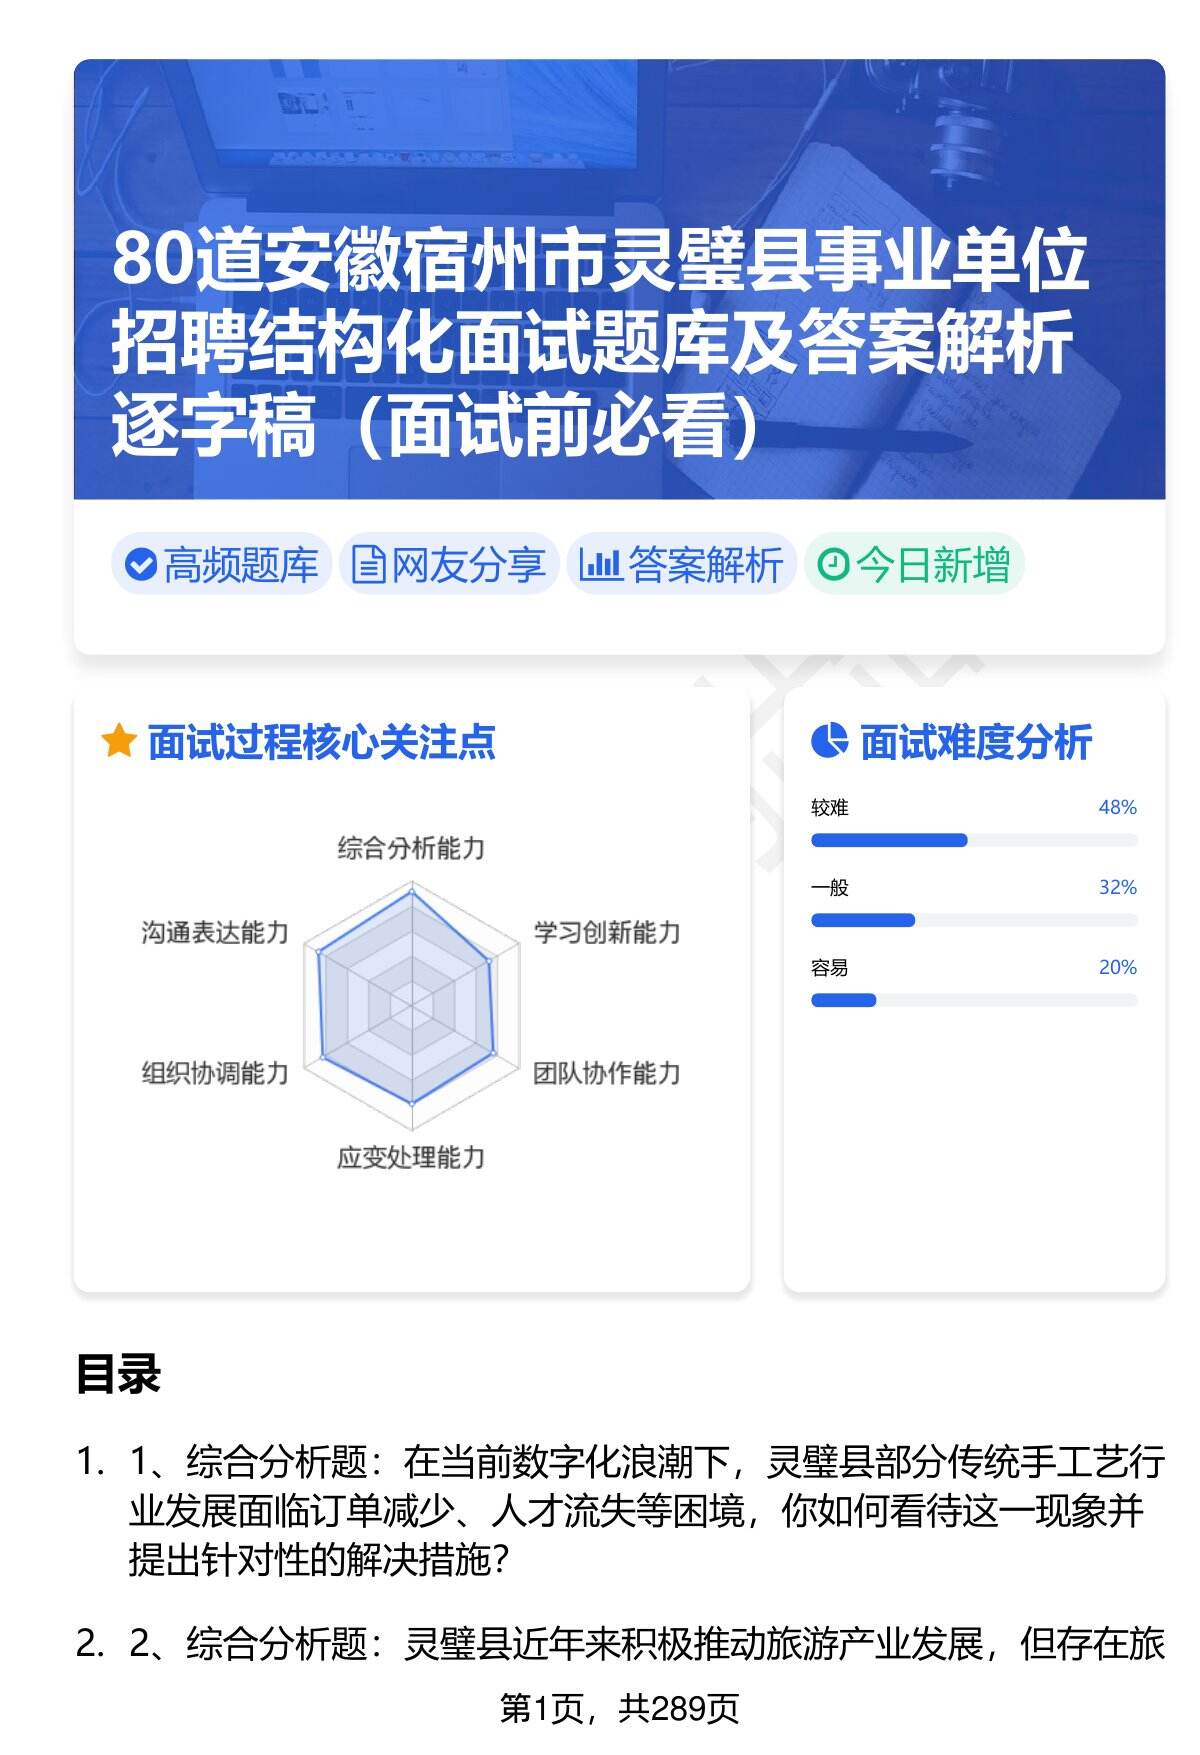Click the checkmark icon beside 高频题库
This screenshot has height=1755, width=1200.
point(141,565)
